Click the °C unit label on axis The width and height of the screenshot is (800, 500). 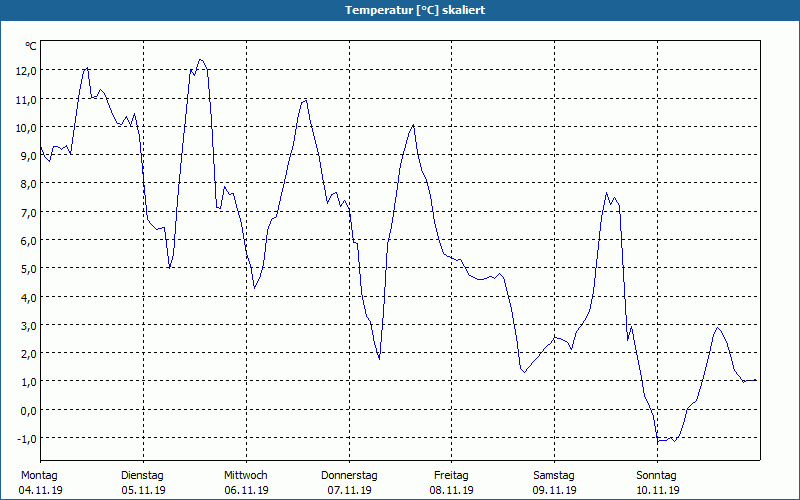click(x=31, y=46)
